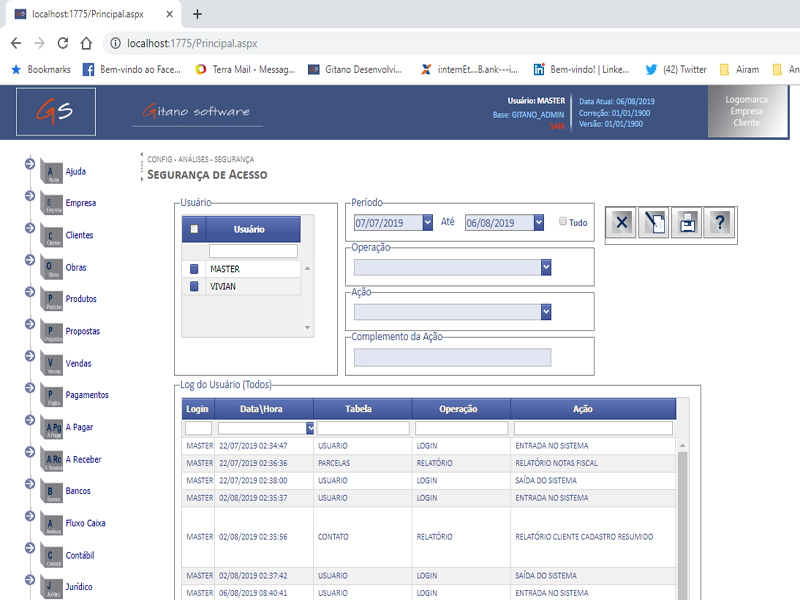Tick the VIVIAN user checkbox

point(194,286)
